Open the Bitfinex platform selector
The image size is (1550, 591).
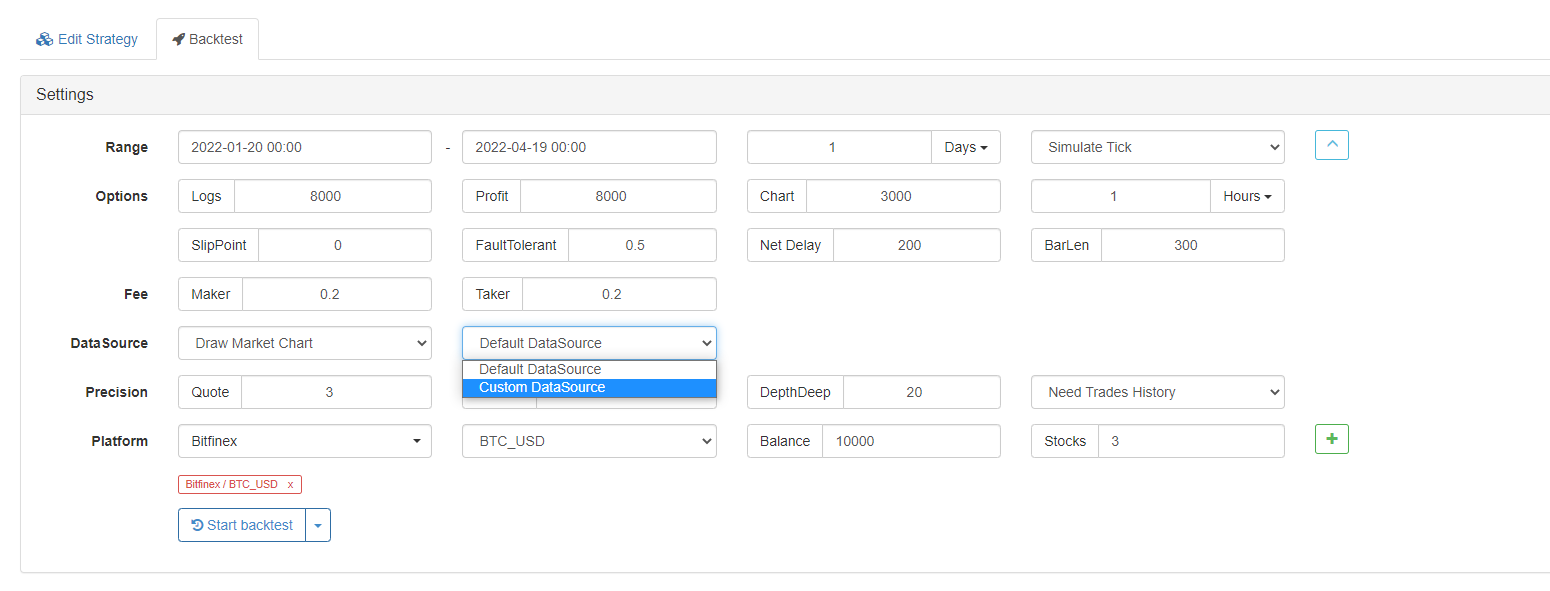click(x=304, y=441)
